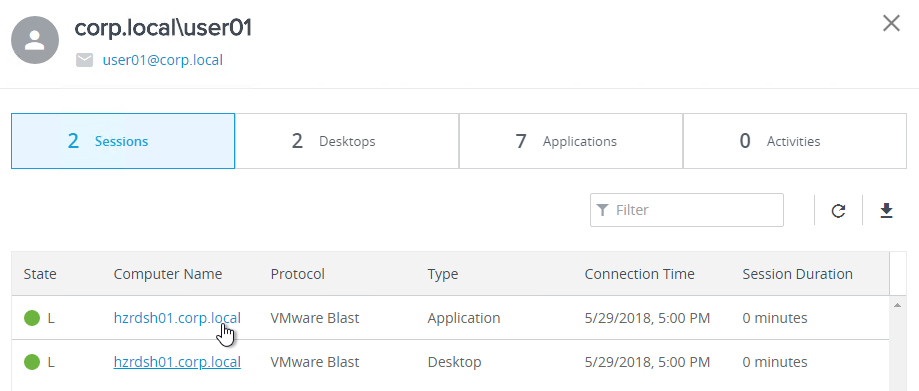
Task: Switch to the Desktops tab
Action: (346, 141)
